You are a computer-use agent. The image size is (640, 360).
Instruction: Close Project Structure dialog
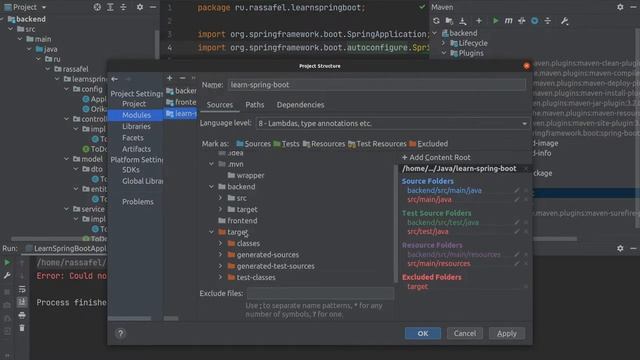point(527,66)
